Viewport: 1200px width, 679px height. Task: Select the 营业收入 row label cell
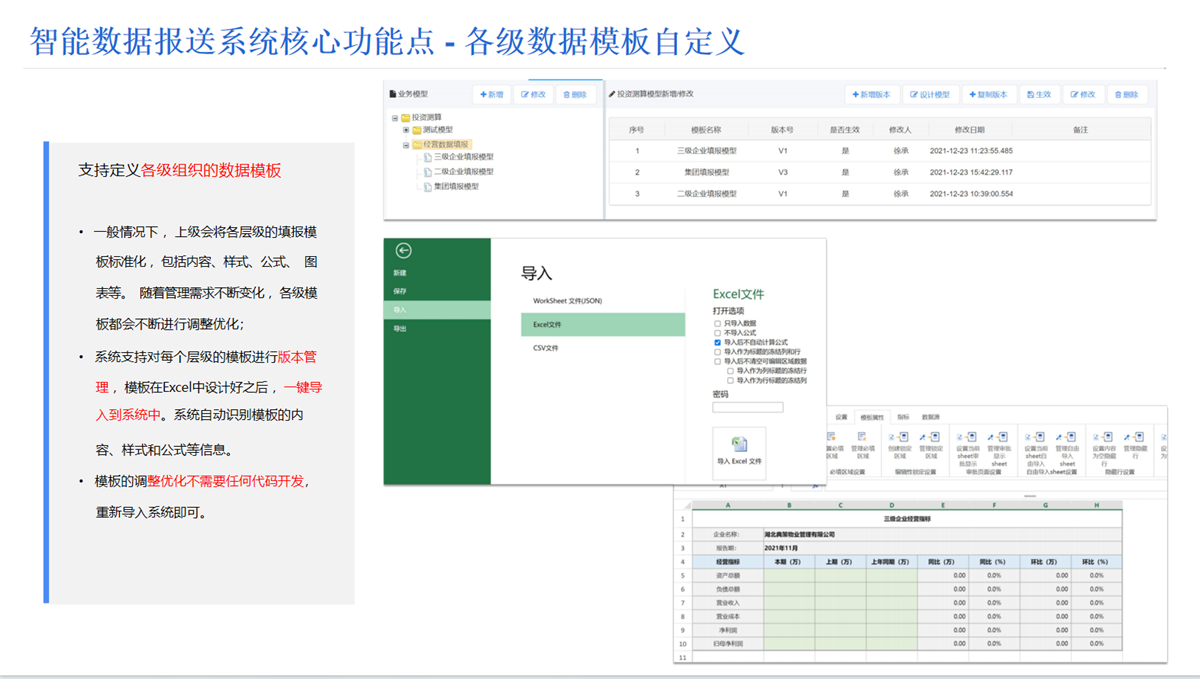(x=728, y=603)
